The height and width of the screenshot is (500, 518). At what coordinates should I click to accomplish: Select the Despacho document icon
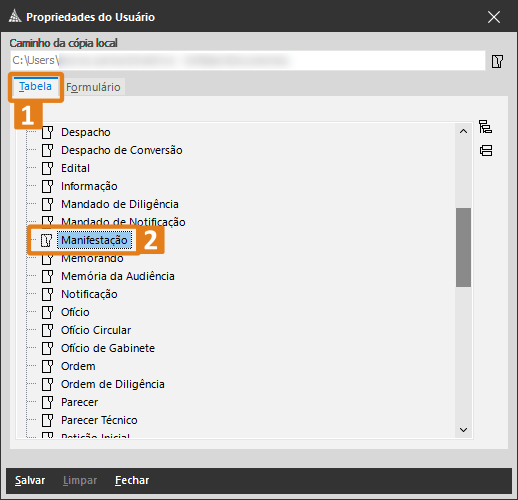(47, 132)
